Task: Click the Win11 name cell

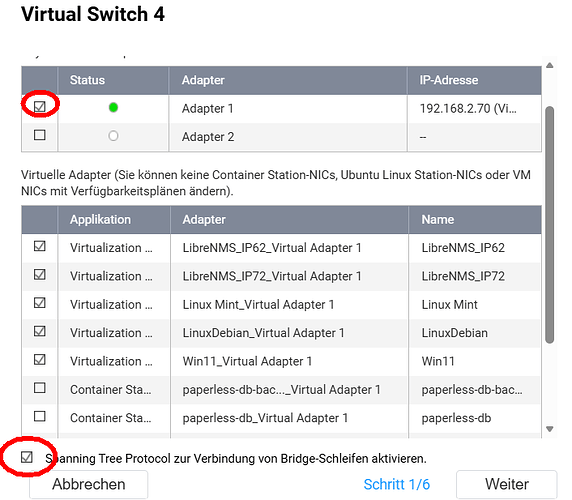Action: 475,361
